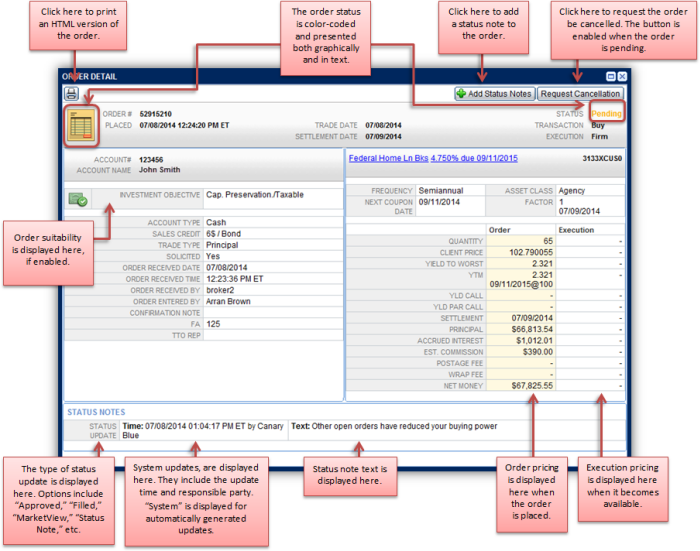Click the Pending status text
Viewport: 700px width, 551px height.
coord(606,114)
